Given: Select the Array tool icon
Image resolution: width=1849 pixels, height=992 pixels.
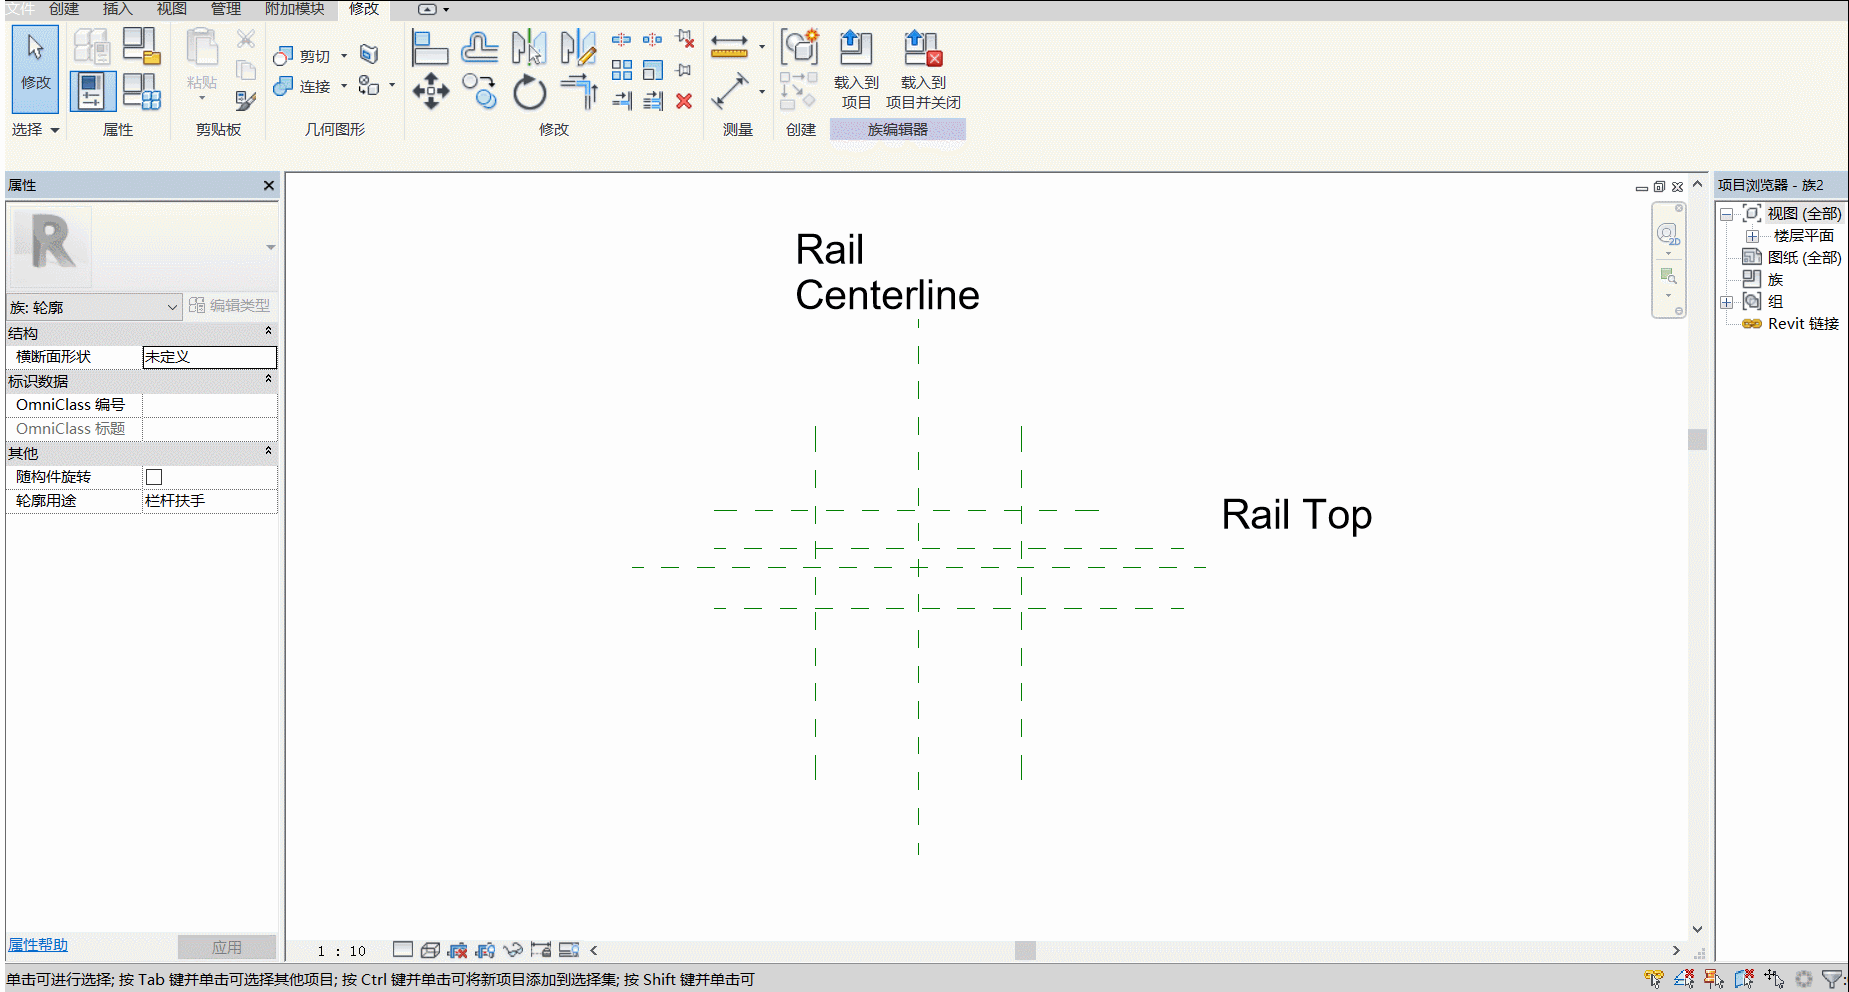Looking at the screenshot, I should (622, 70).
